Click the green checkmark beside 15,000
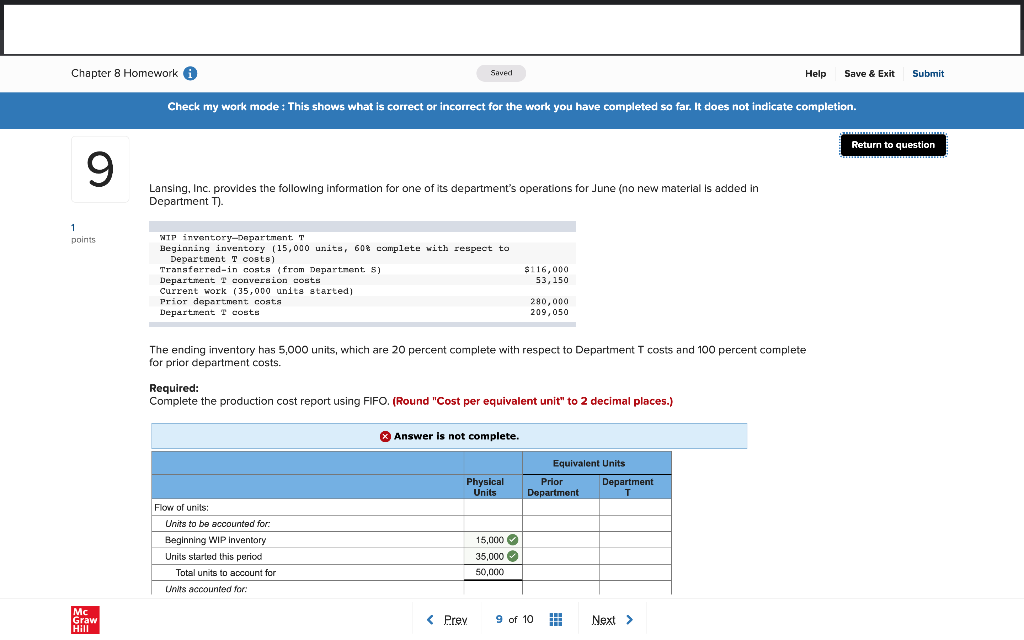1024x640 pixels. point(511,539)
